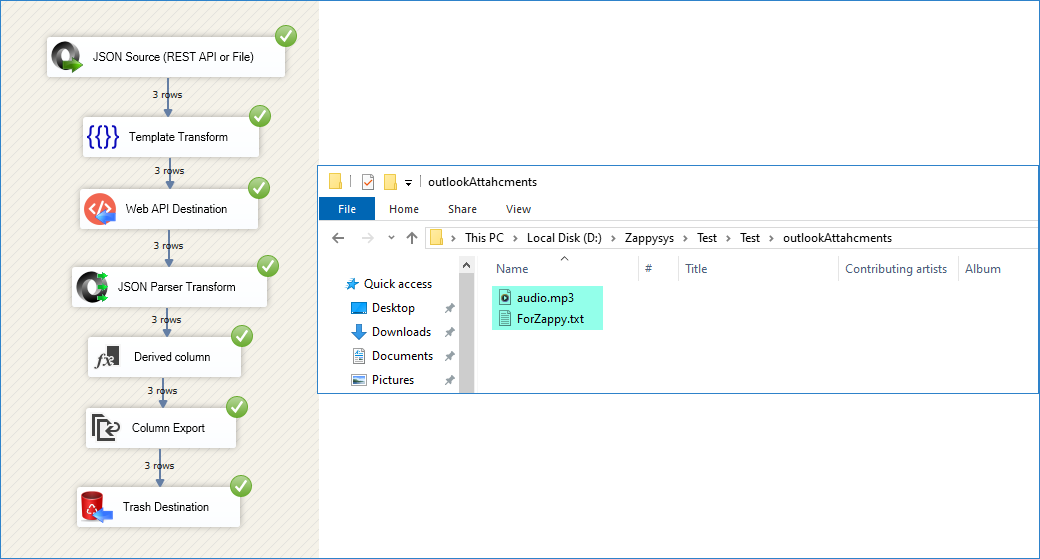Sort by the Name column header
Image resolution: width=1040 pixels, height=559 pixels.
[512, 269]
